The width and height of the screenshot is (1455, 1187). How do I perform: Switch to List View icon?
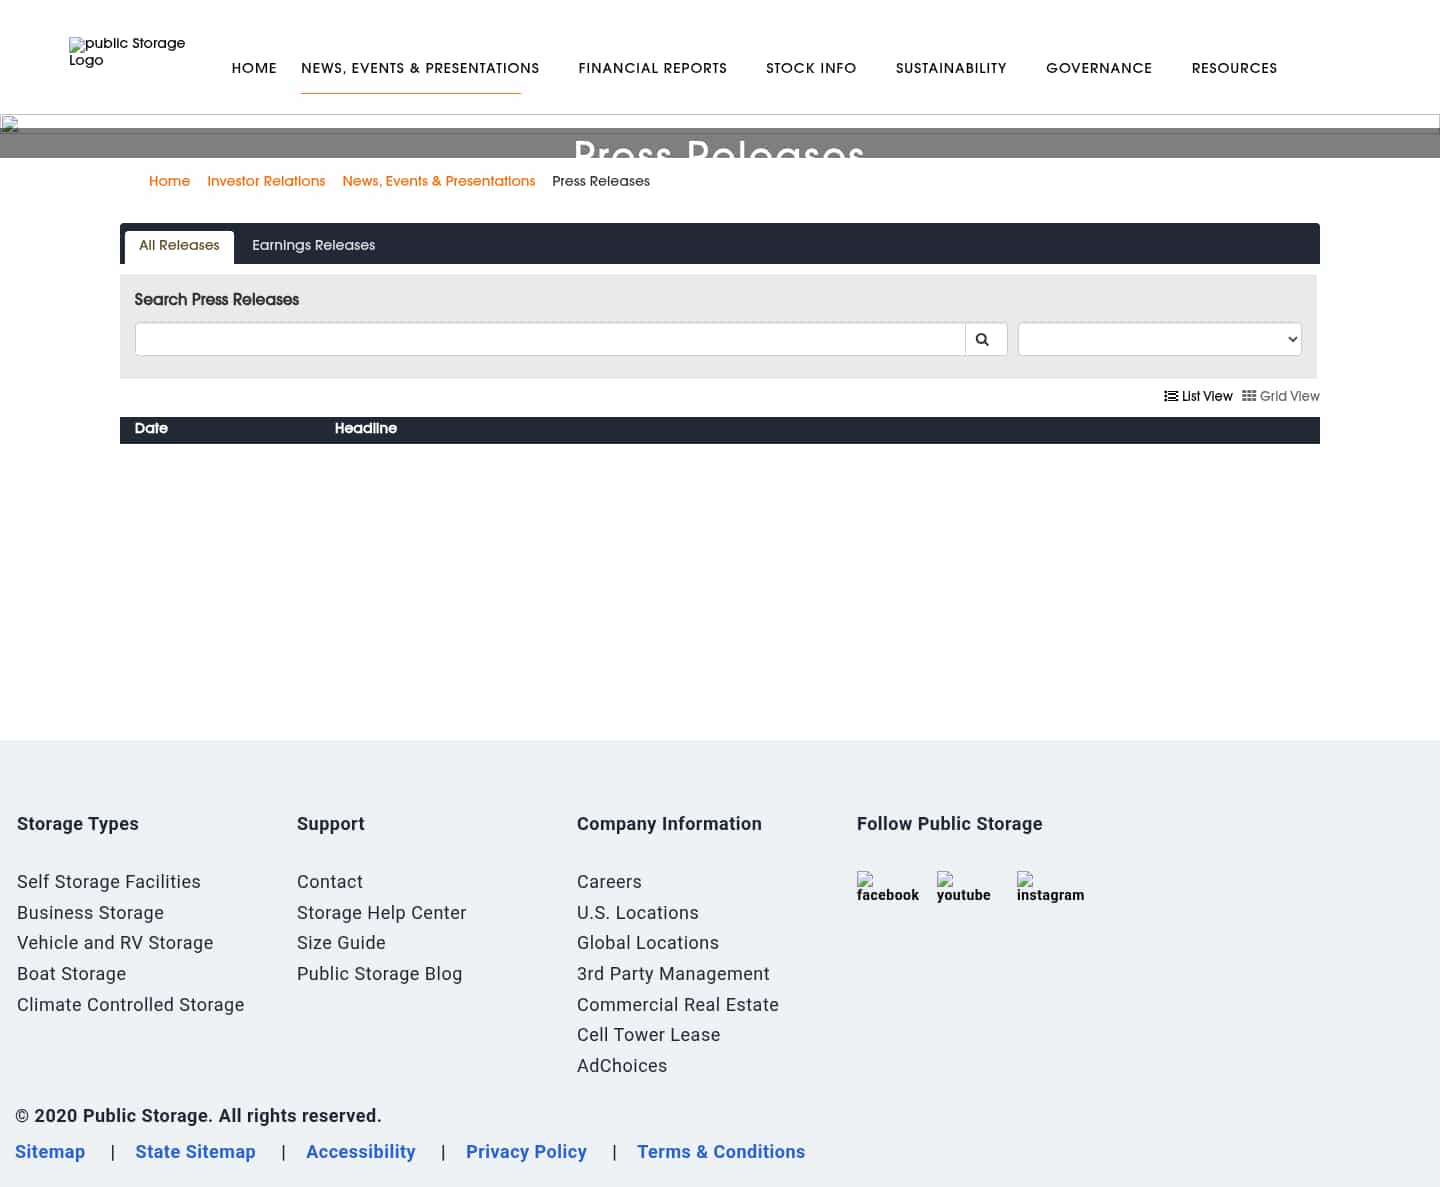[x=1171, y=396]
